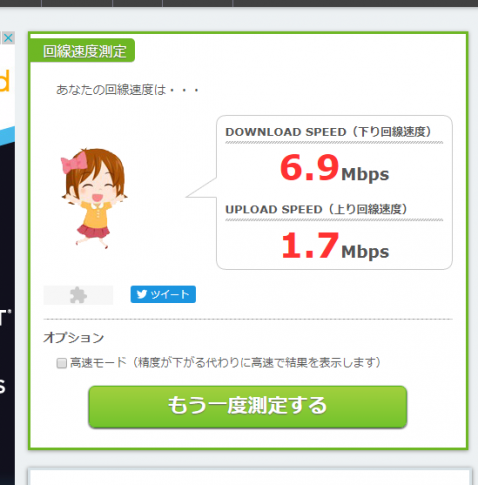Image resolution: width=478 pixels, height=485 pixels.
Task: Click the UPLOAD SPEED（上り回線速度） heading
Action: [x=316, y=209]
